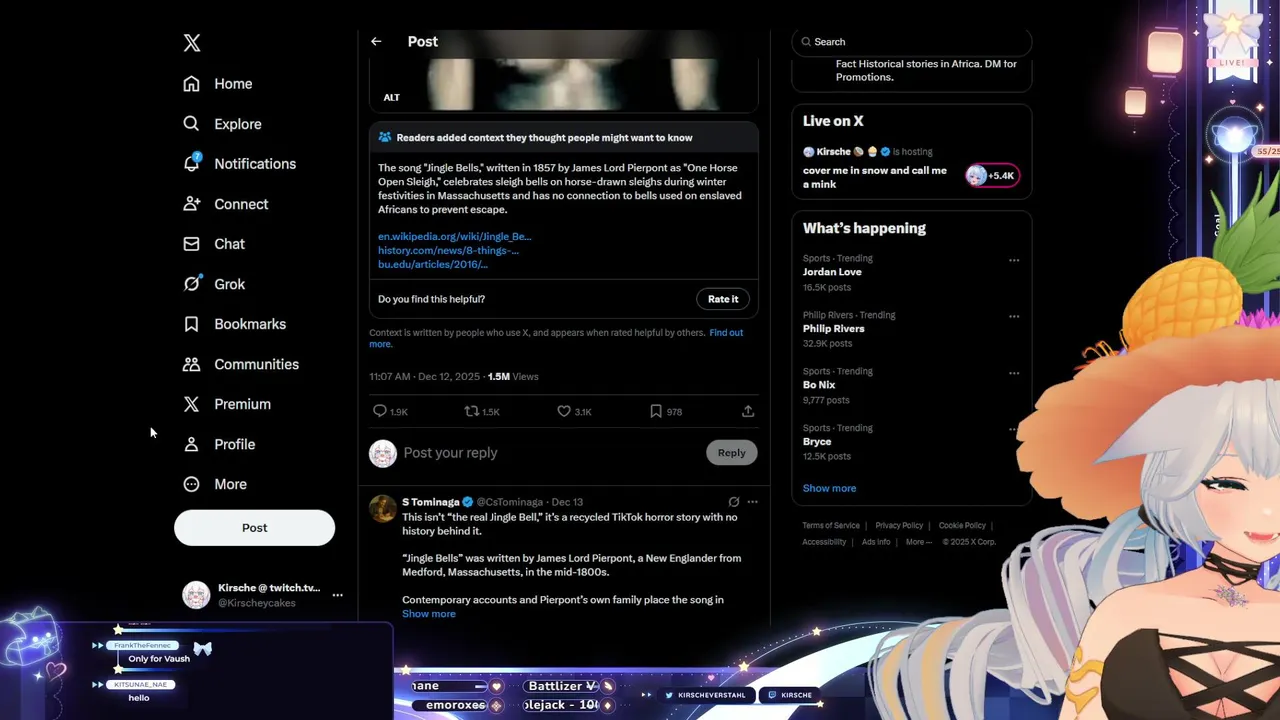The height and width of the screenshot is (720, 1280).
Task: Click the 1.5M Views count
Action: (x=513, y=376)
